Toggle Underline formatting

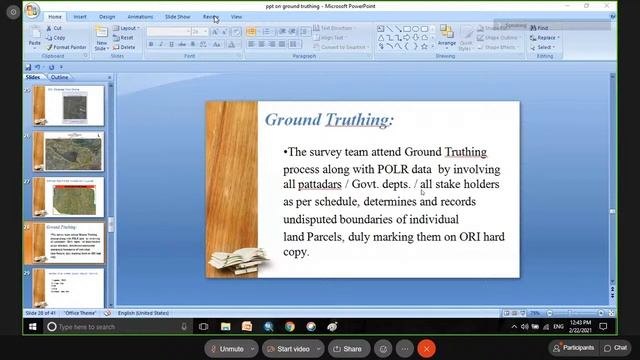(x=171, y=44)
